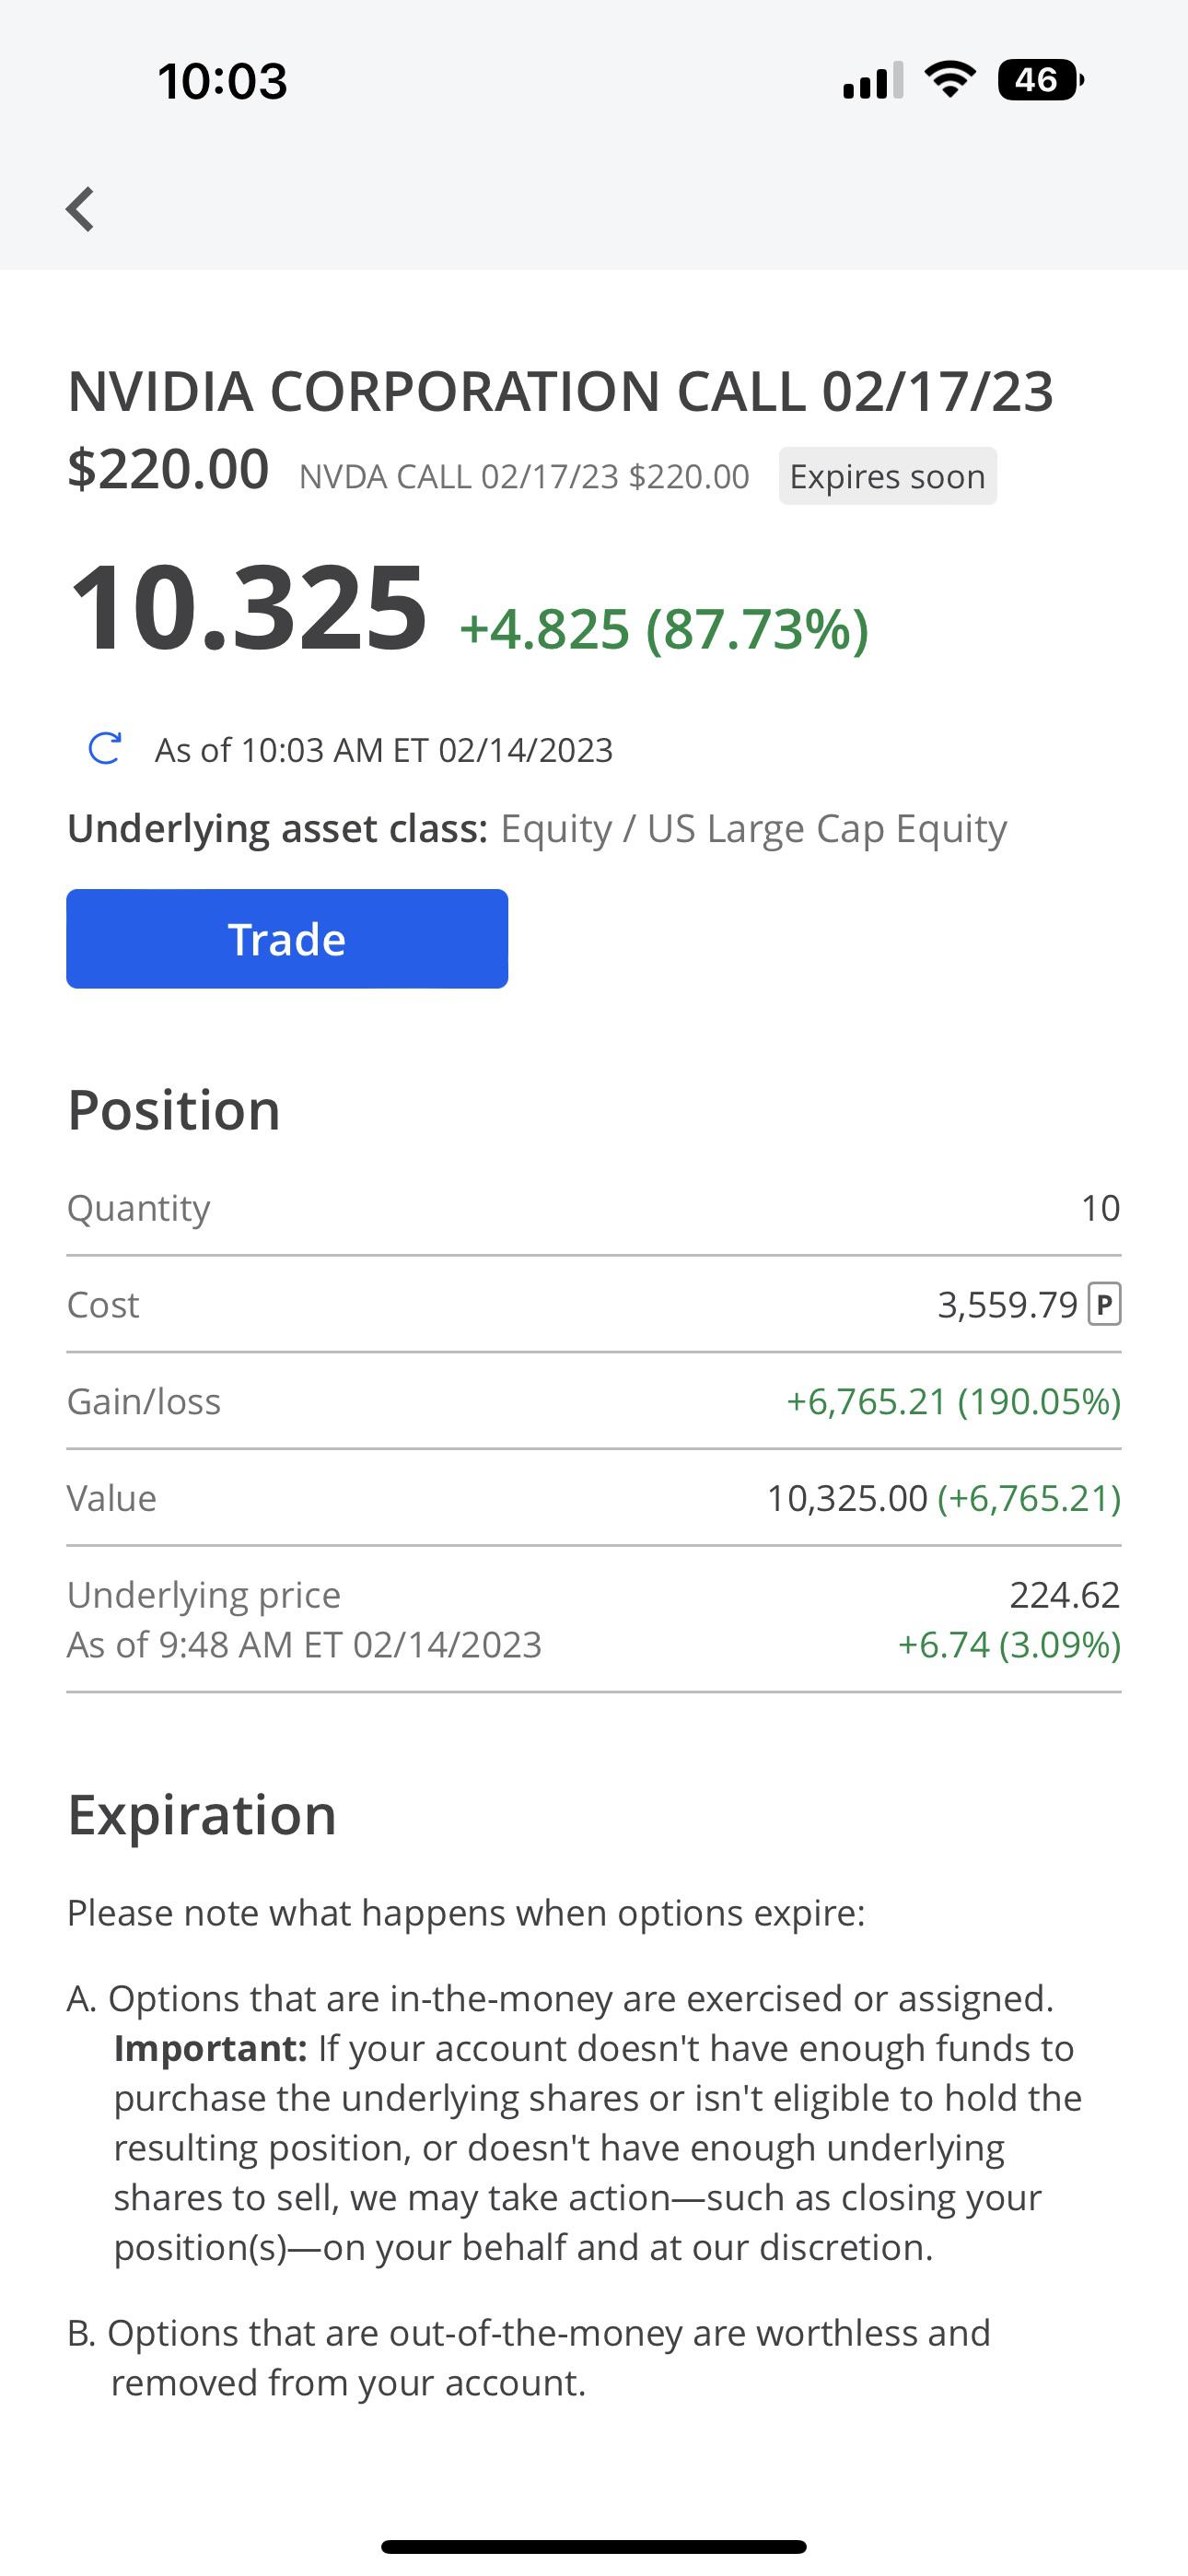Tap the cellular signal bars

pyautogui.click(x=873, y=80)
